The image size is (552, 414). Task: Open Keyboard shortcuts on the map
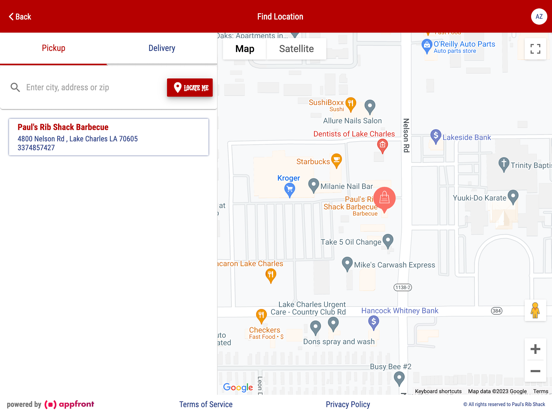[438, 391]
